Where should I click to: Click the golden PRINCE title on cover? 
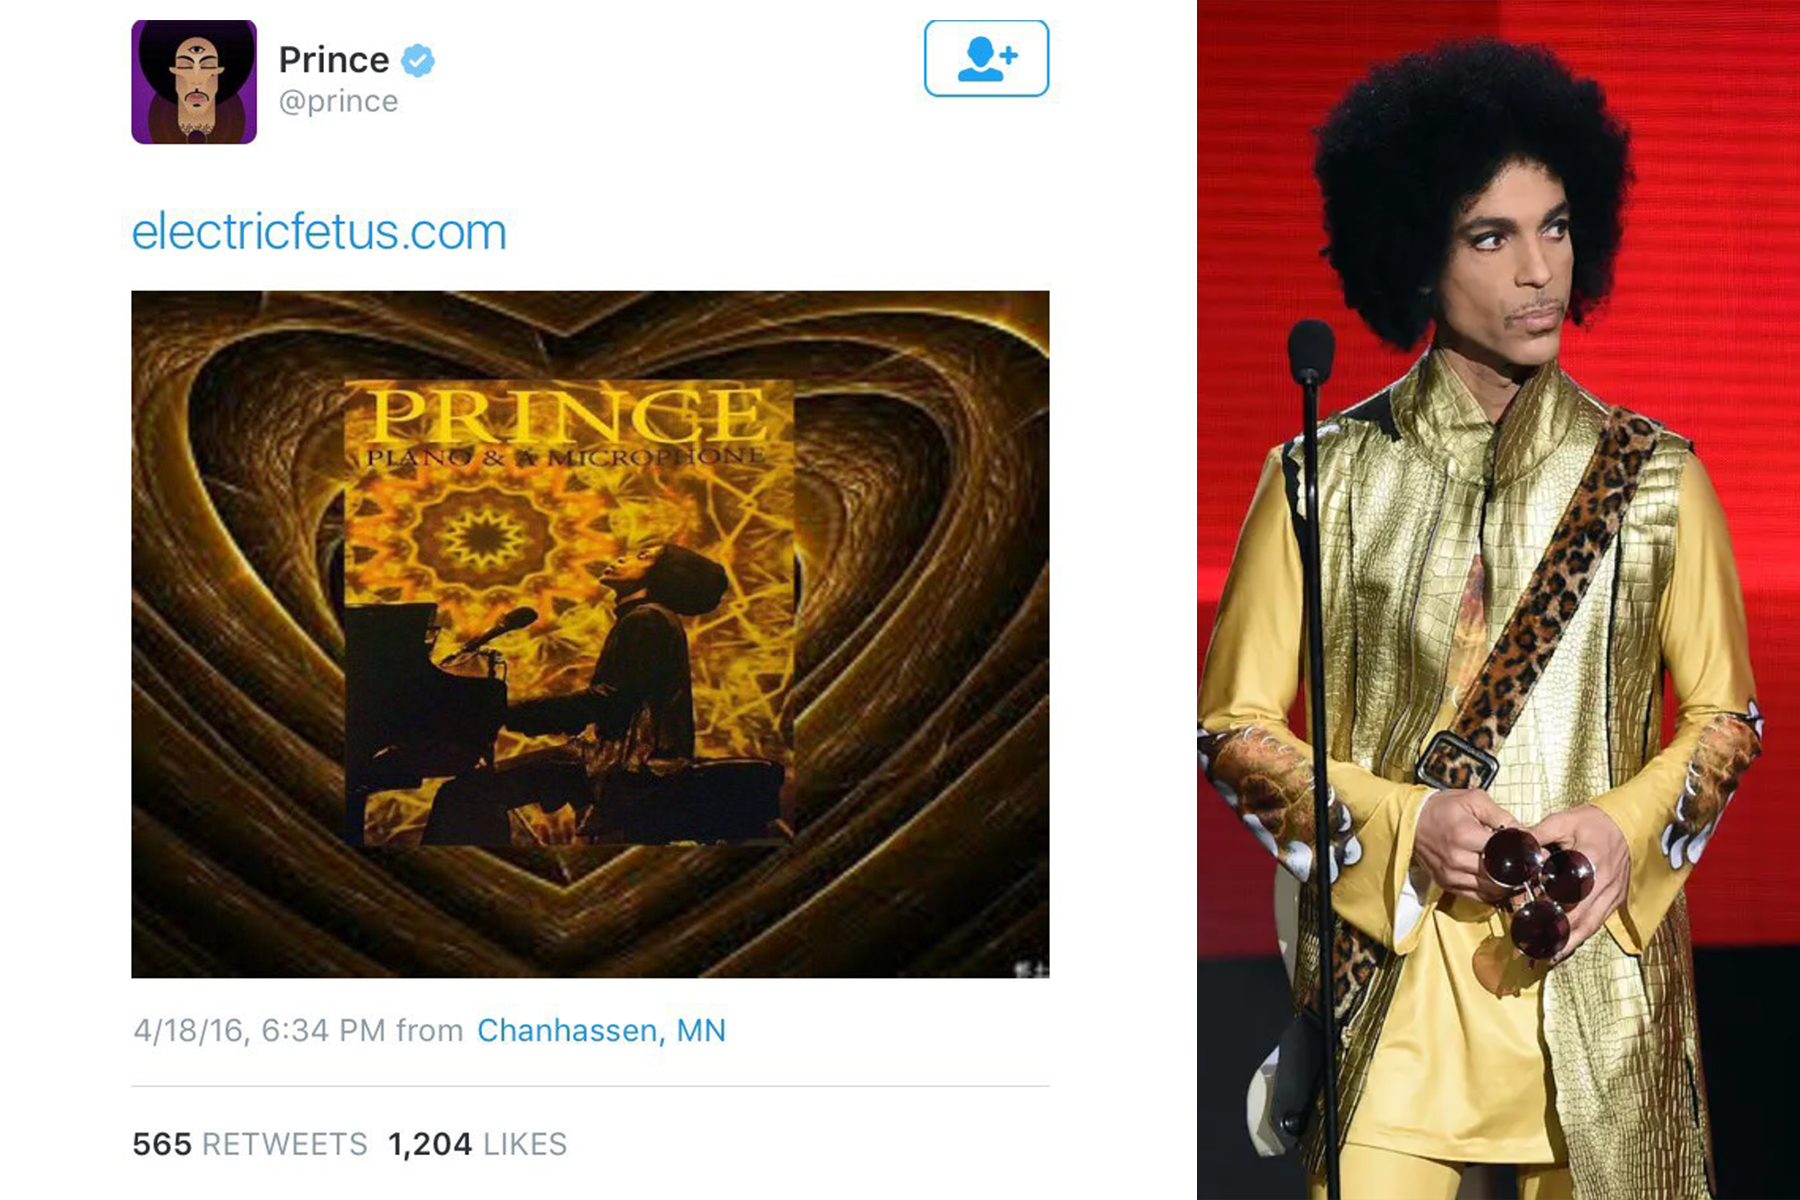point(568,414)
